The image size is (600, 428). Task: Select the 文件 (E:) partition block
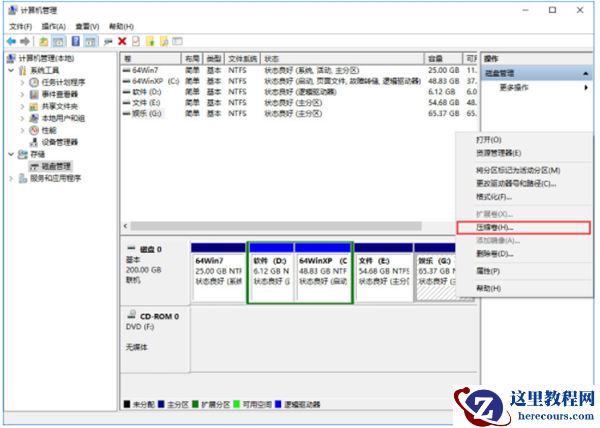[x=383, y=272]
